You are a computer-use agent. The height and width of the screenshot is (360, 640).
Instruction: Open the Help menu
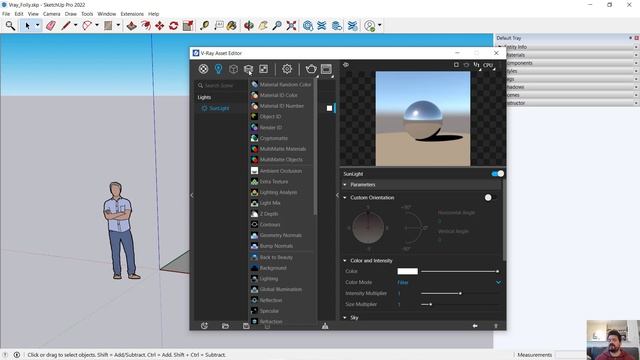pos(153,14)
